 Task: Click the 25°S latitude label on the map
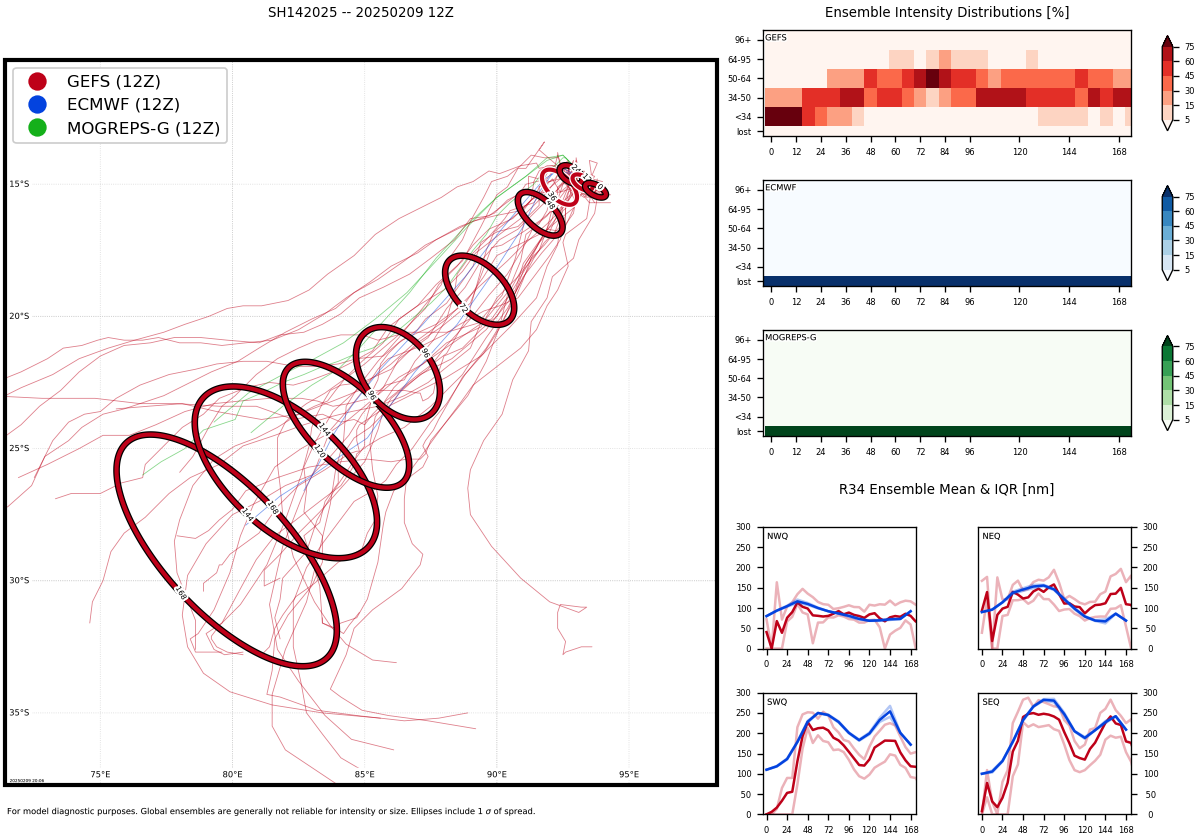click(19, 448)
